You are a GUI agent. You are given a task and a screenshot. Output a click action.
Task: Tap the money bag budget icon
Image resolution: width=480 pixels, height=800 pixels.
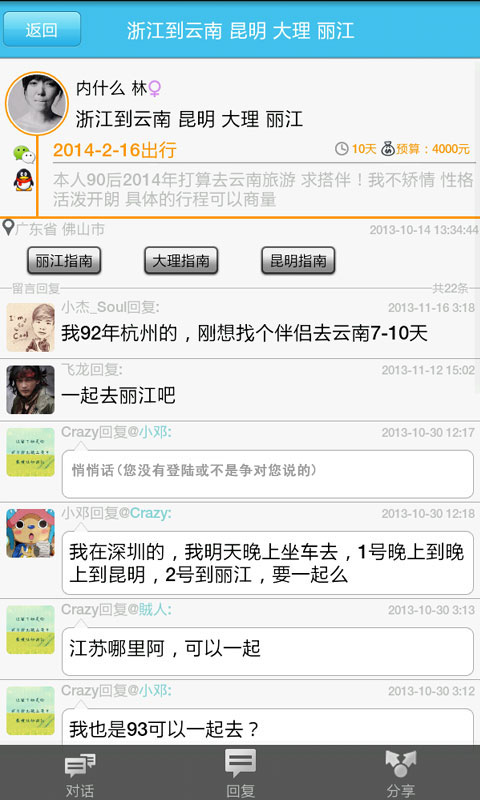point(388,148)
